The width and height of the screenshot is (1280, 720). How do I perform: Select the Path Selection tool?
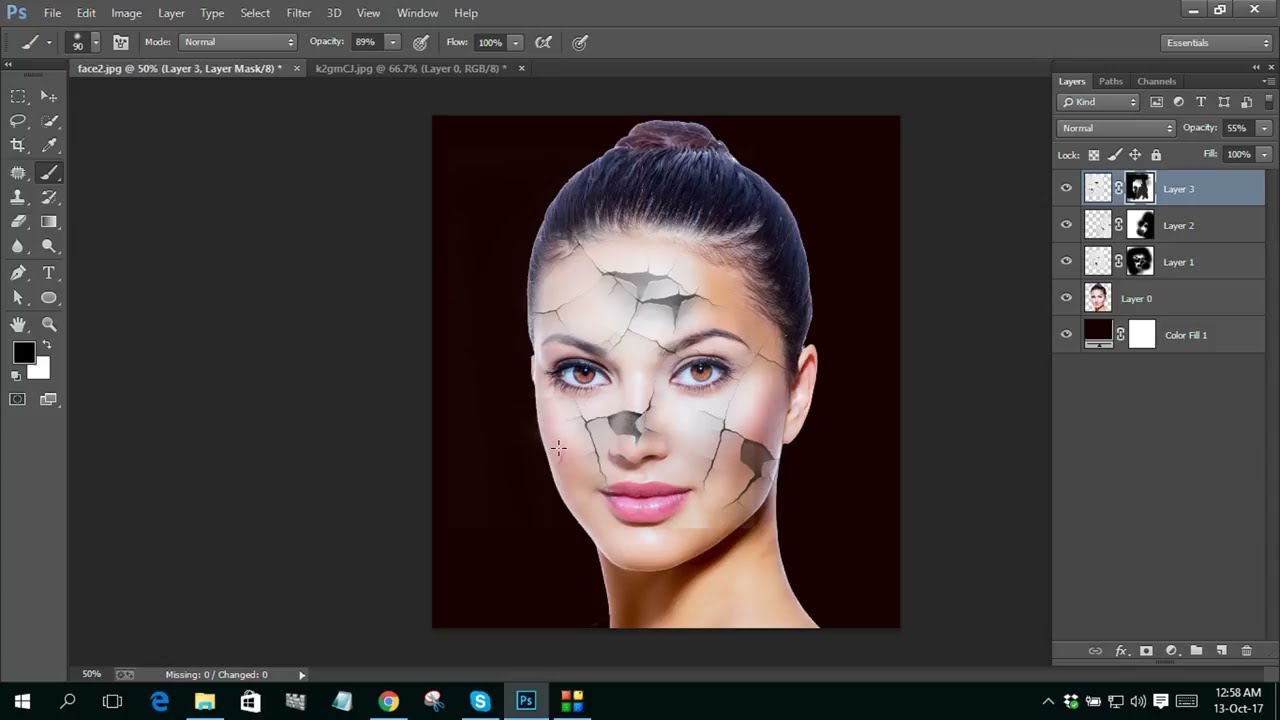pyautogui.click(x=18, y=298)
